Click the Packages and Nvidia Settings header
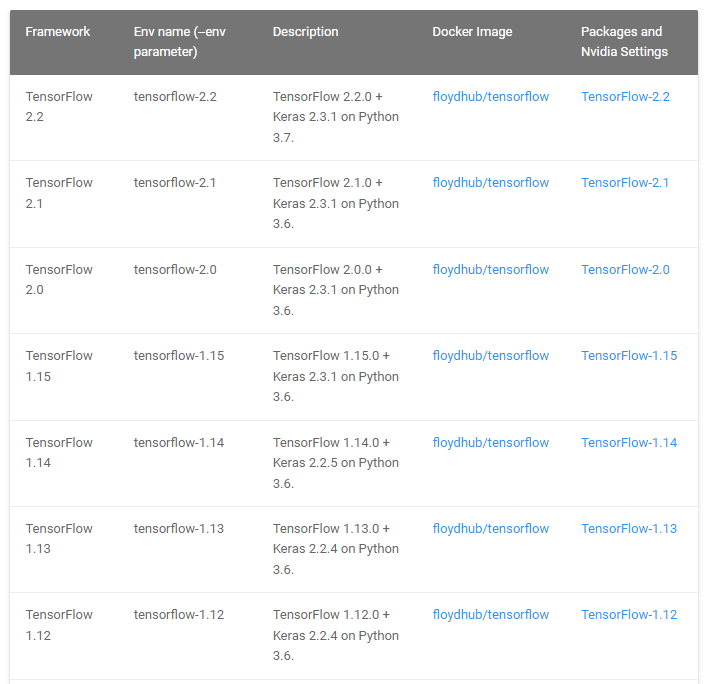 [624, 42]
